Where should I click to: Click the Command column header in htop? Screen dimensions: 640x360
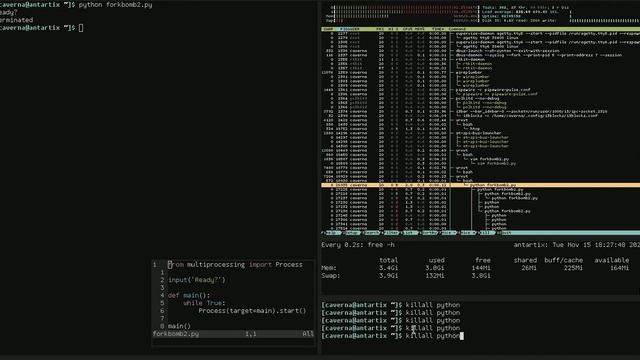457,29
